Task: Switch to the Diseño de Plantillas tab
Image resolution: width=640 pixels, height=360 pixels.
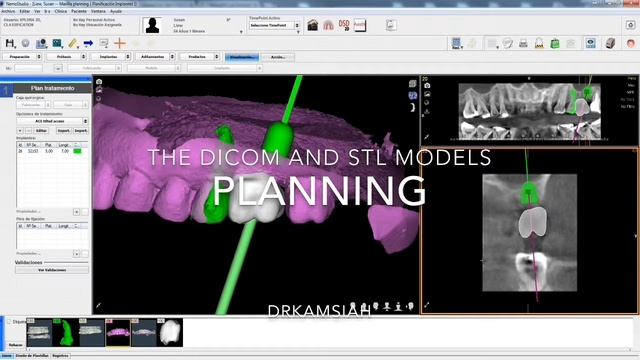Action: coord(32,356)
